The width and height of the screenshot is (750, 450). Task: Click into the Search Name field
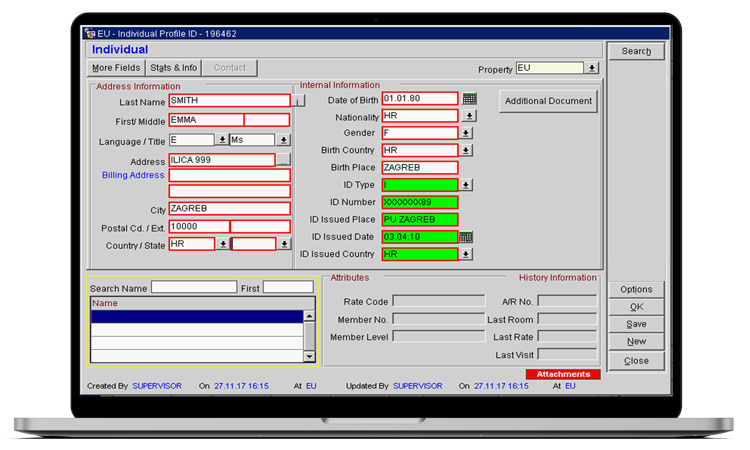[193, 287]
